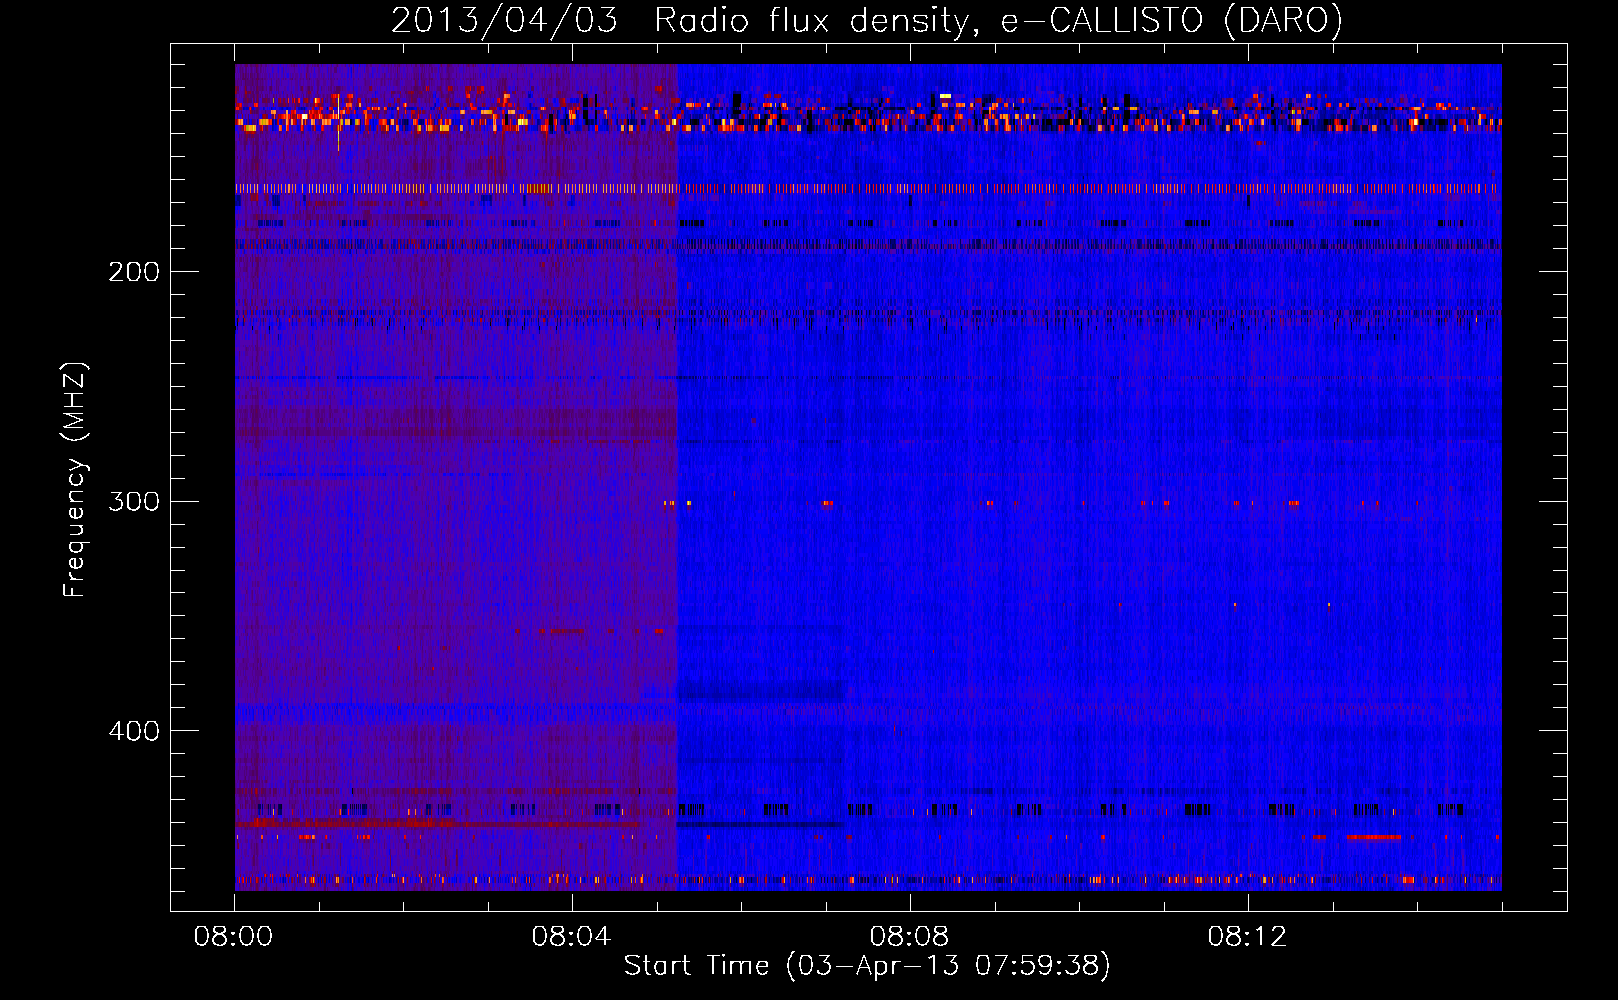
Task: Click the '400' frequency tick label
Action: point(134,731)
